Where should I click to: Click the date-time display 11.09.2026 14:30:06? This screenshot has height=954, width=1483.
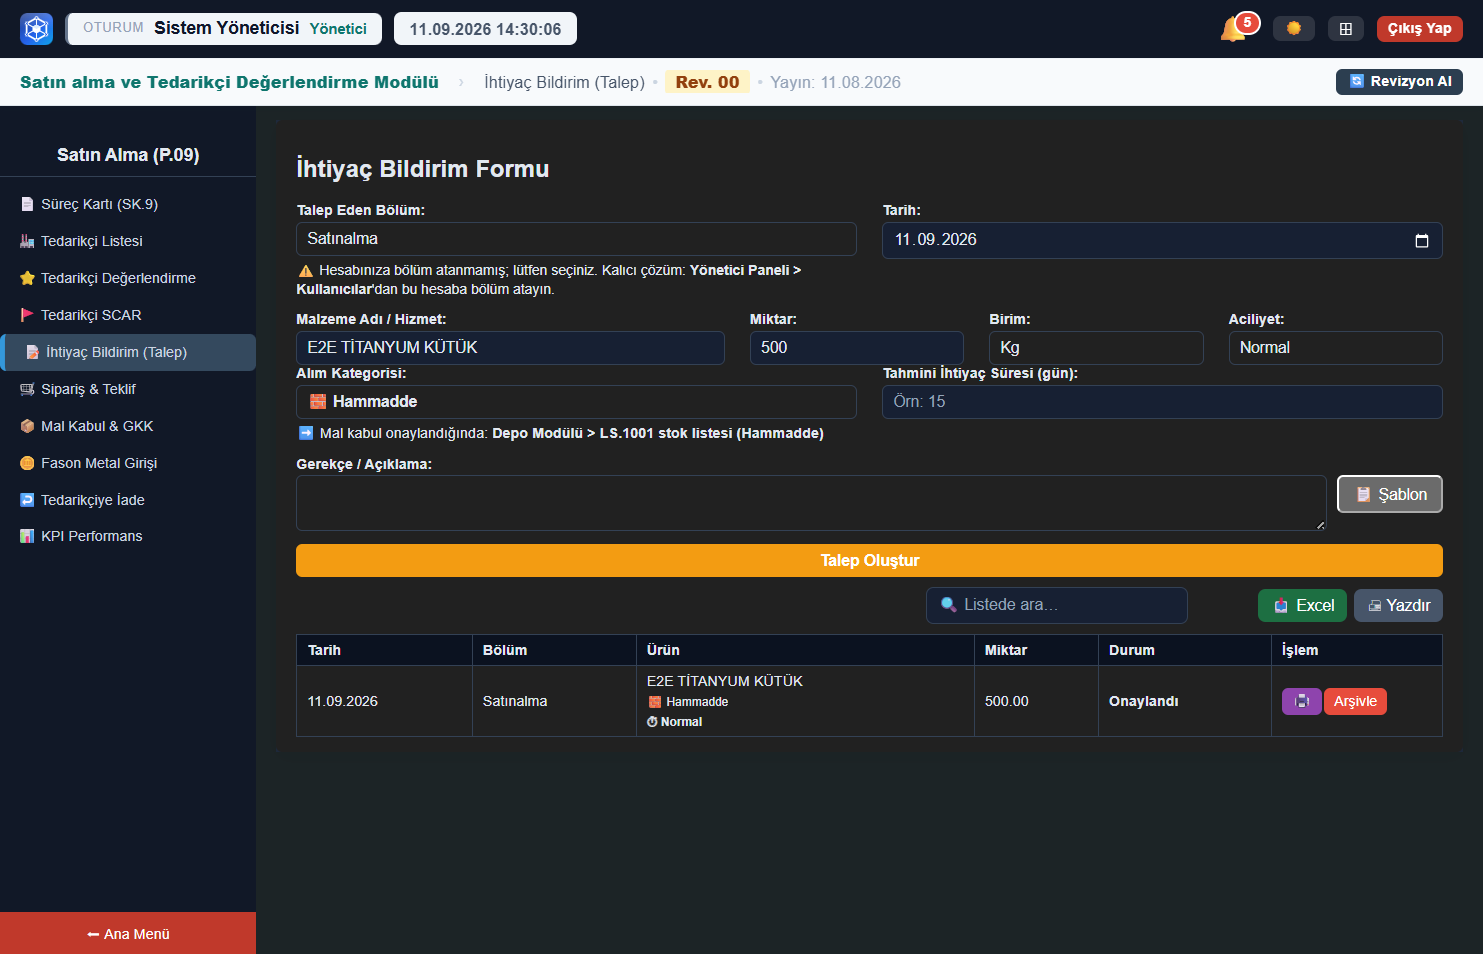pos(485,29)
